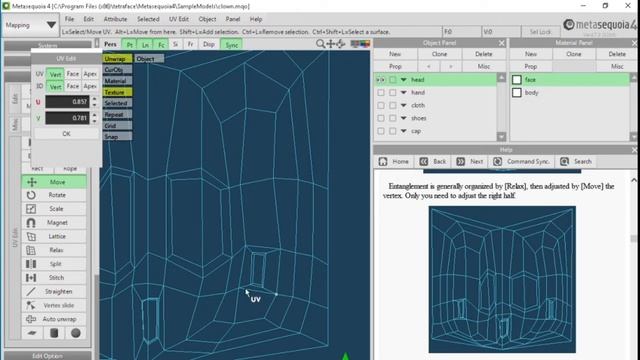640x360 pixels.
Task: Click the Home icon in Help panel
Action: pos(383,162)
